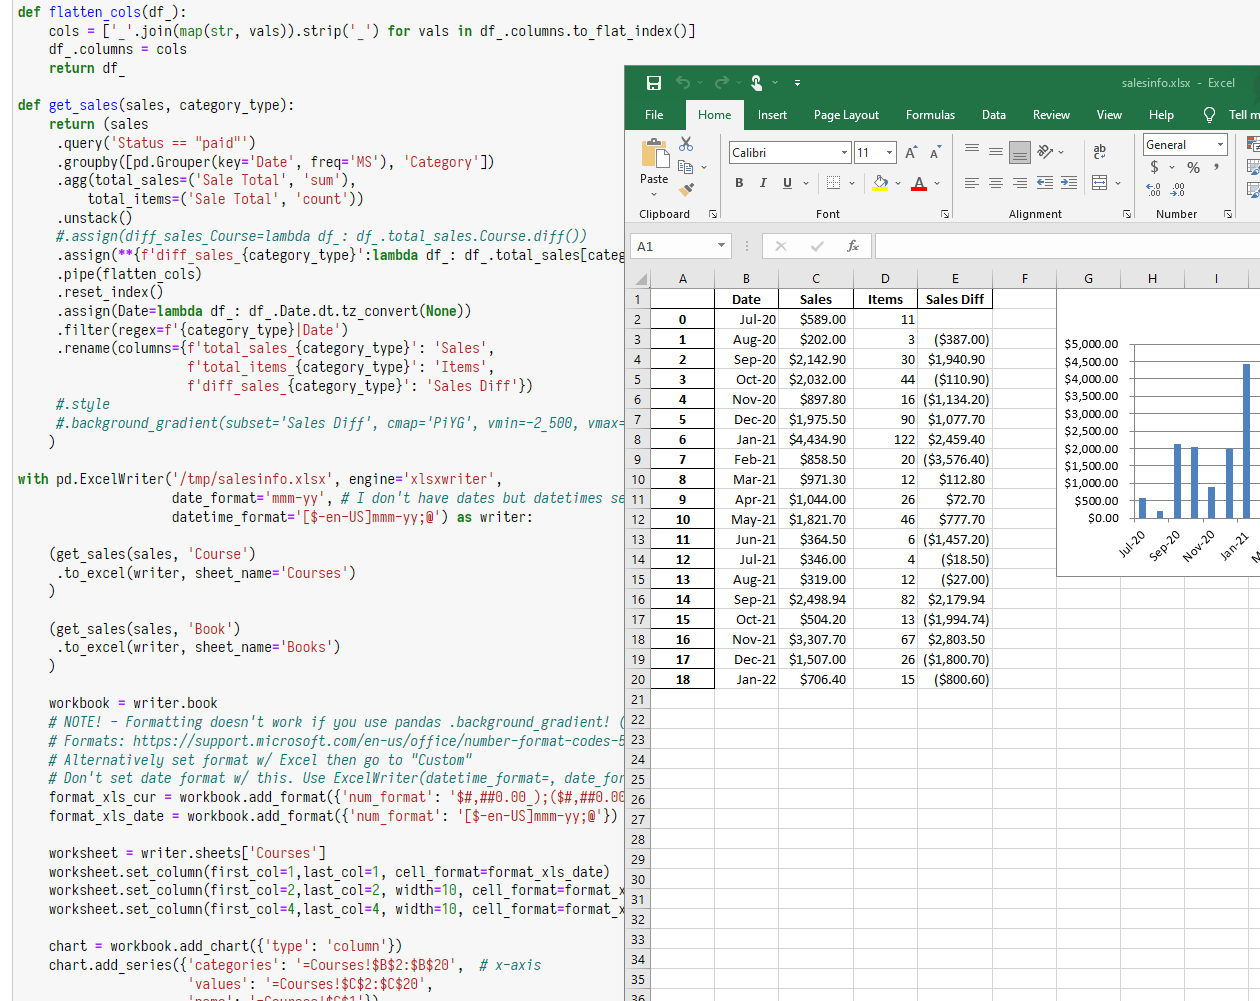Toggle Bold formatting

coord(739,183)
